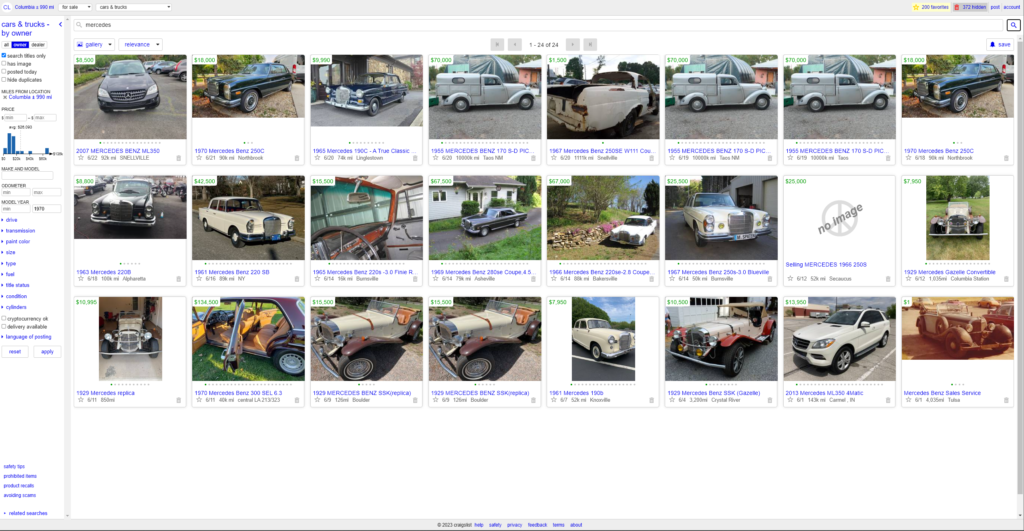Remove the Columbia location filter X

point(5,97)
